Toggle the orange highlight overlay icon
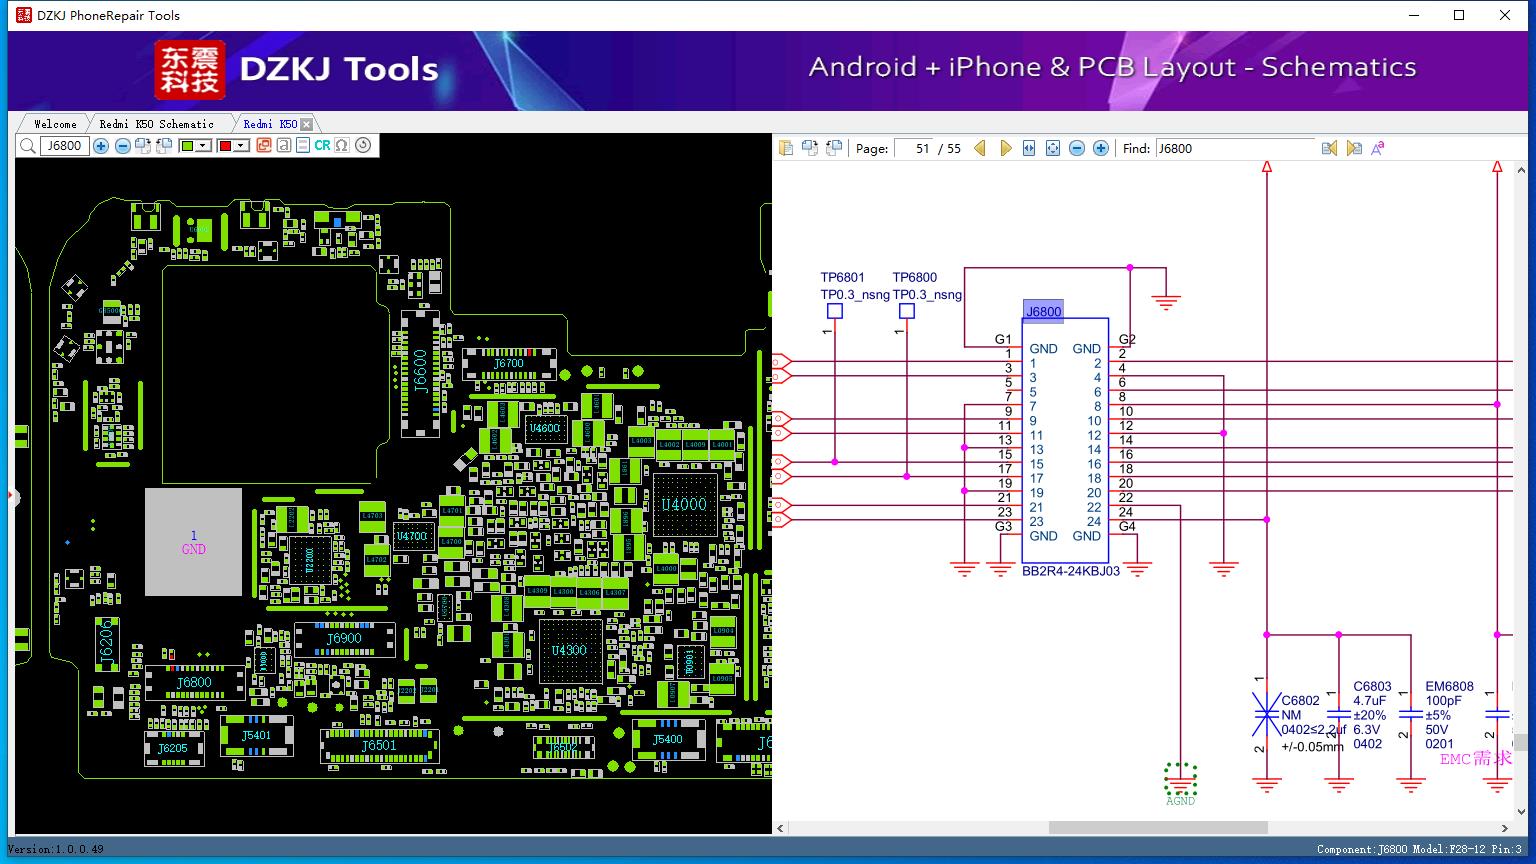 pyautogui.click(x=264, y=146)
